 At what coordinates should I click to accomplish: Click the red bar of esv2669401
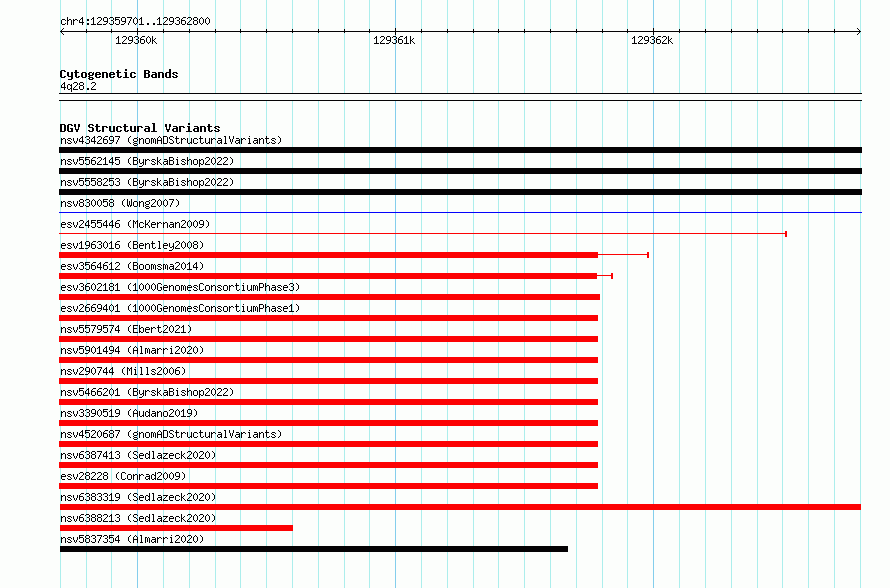[328, 318]
